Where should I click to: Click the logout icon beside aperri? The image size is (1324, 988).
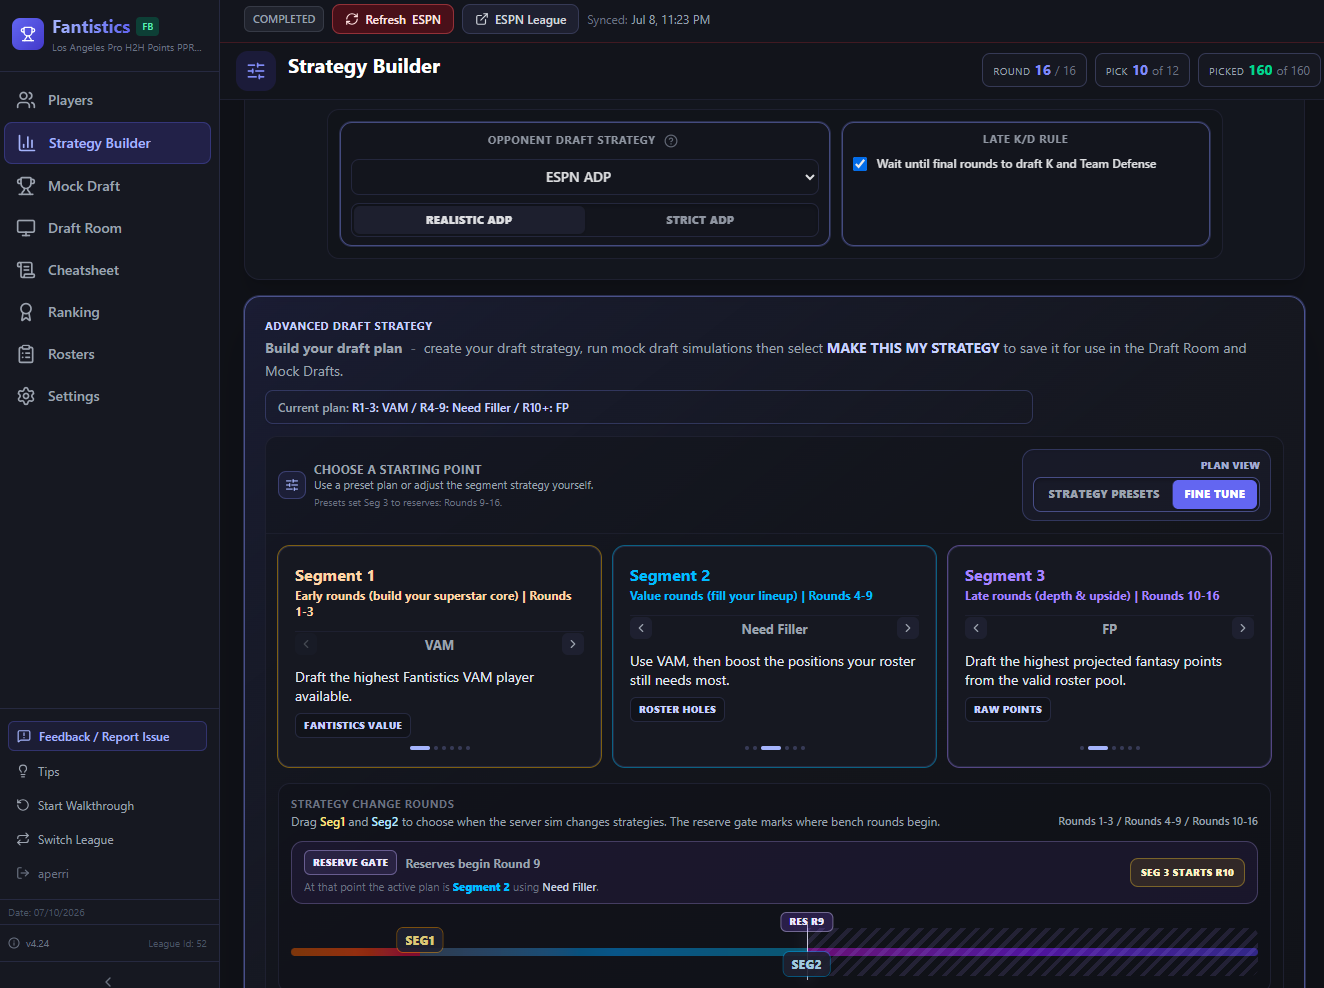point(23,873)
